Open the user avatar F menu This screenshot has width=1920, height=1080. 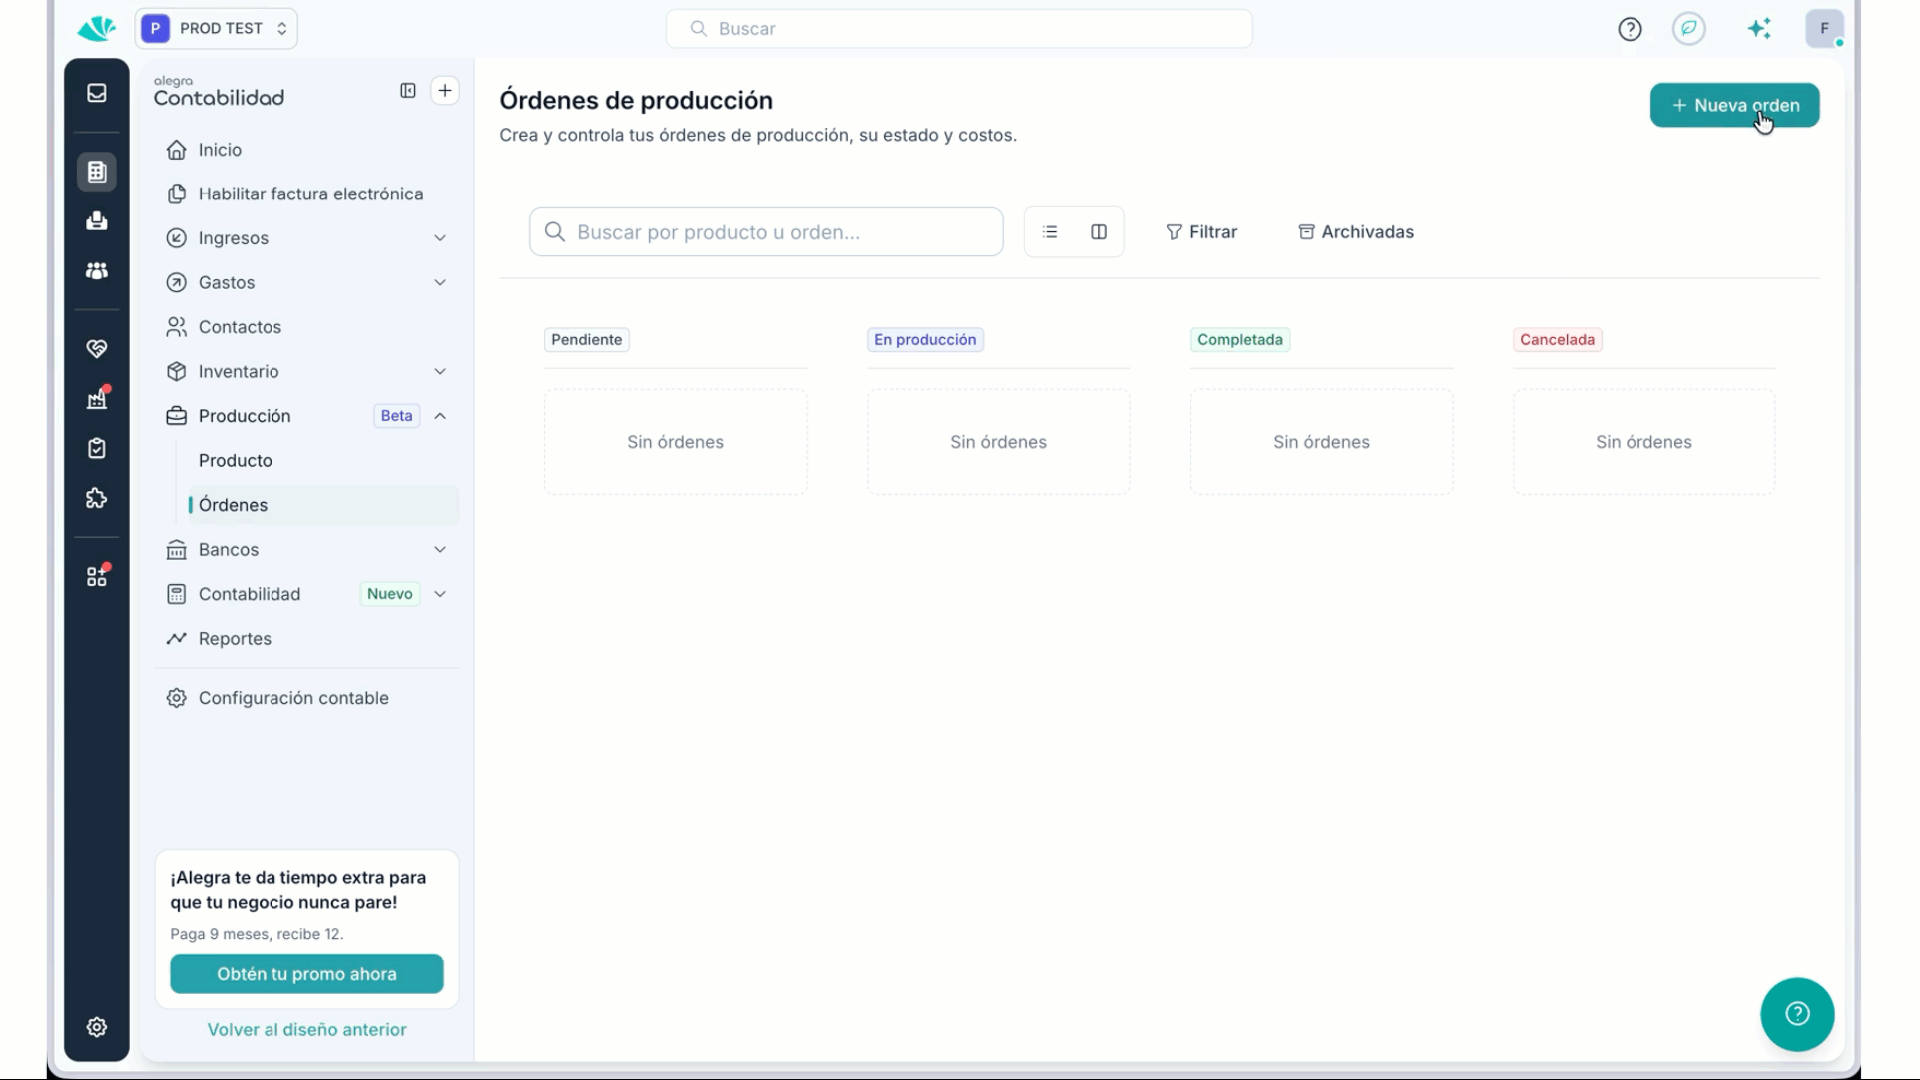point(1825,29)
